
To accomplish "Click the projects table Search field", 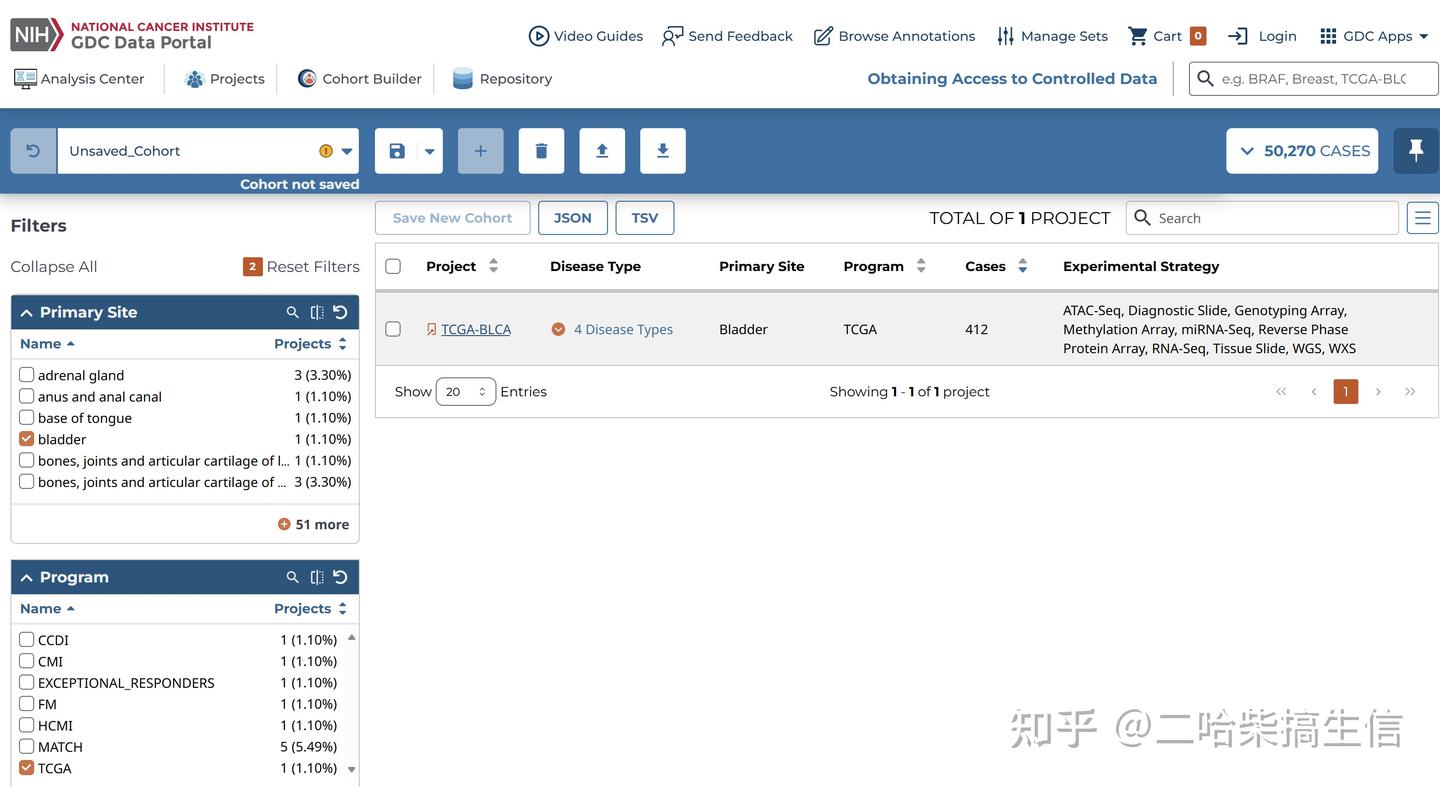I will click(1262, 218).
